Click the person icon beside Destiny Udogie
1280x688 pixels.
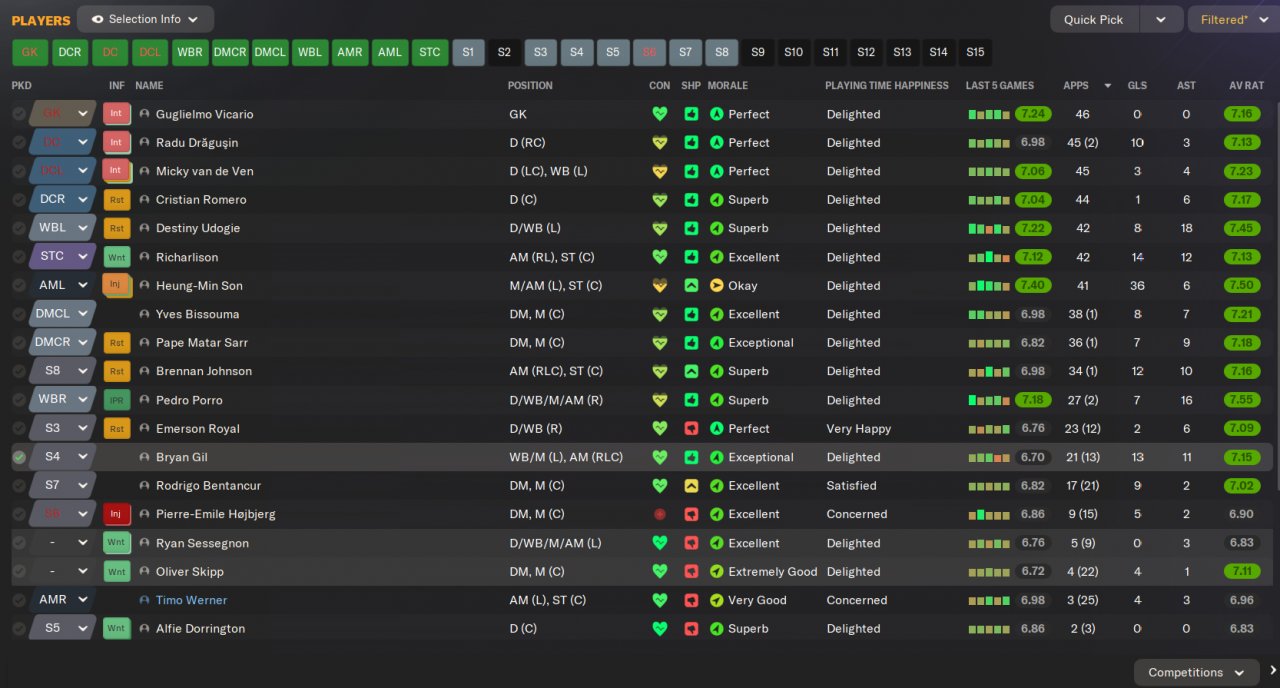click(144, 228)
